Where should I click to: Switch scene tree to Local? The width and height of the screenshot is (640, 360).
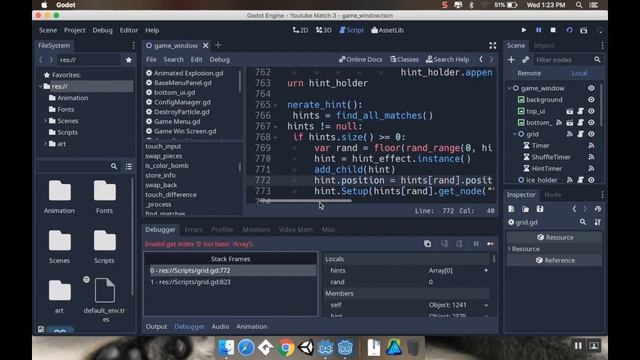coord(579,73)
